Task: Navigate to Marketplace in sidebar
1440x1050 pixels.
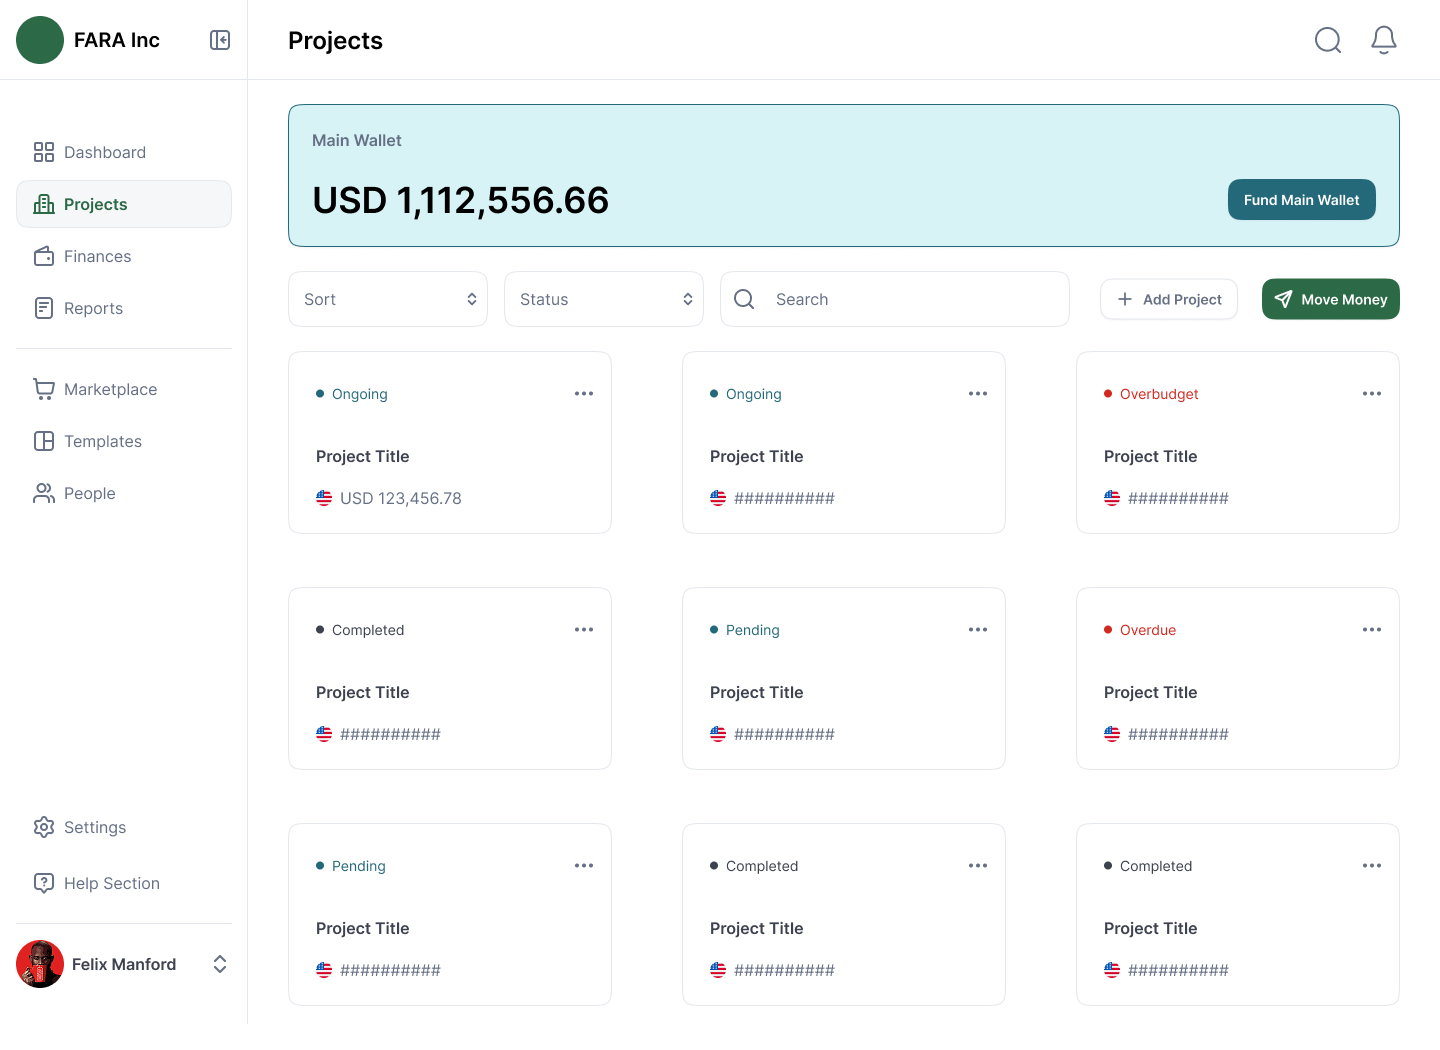Action: (x=110, y=389)
